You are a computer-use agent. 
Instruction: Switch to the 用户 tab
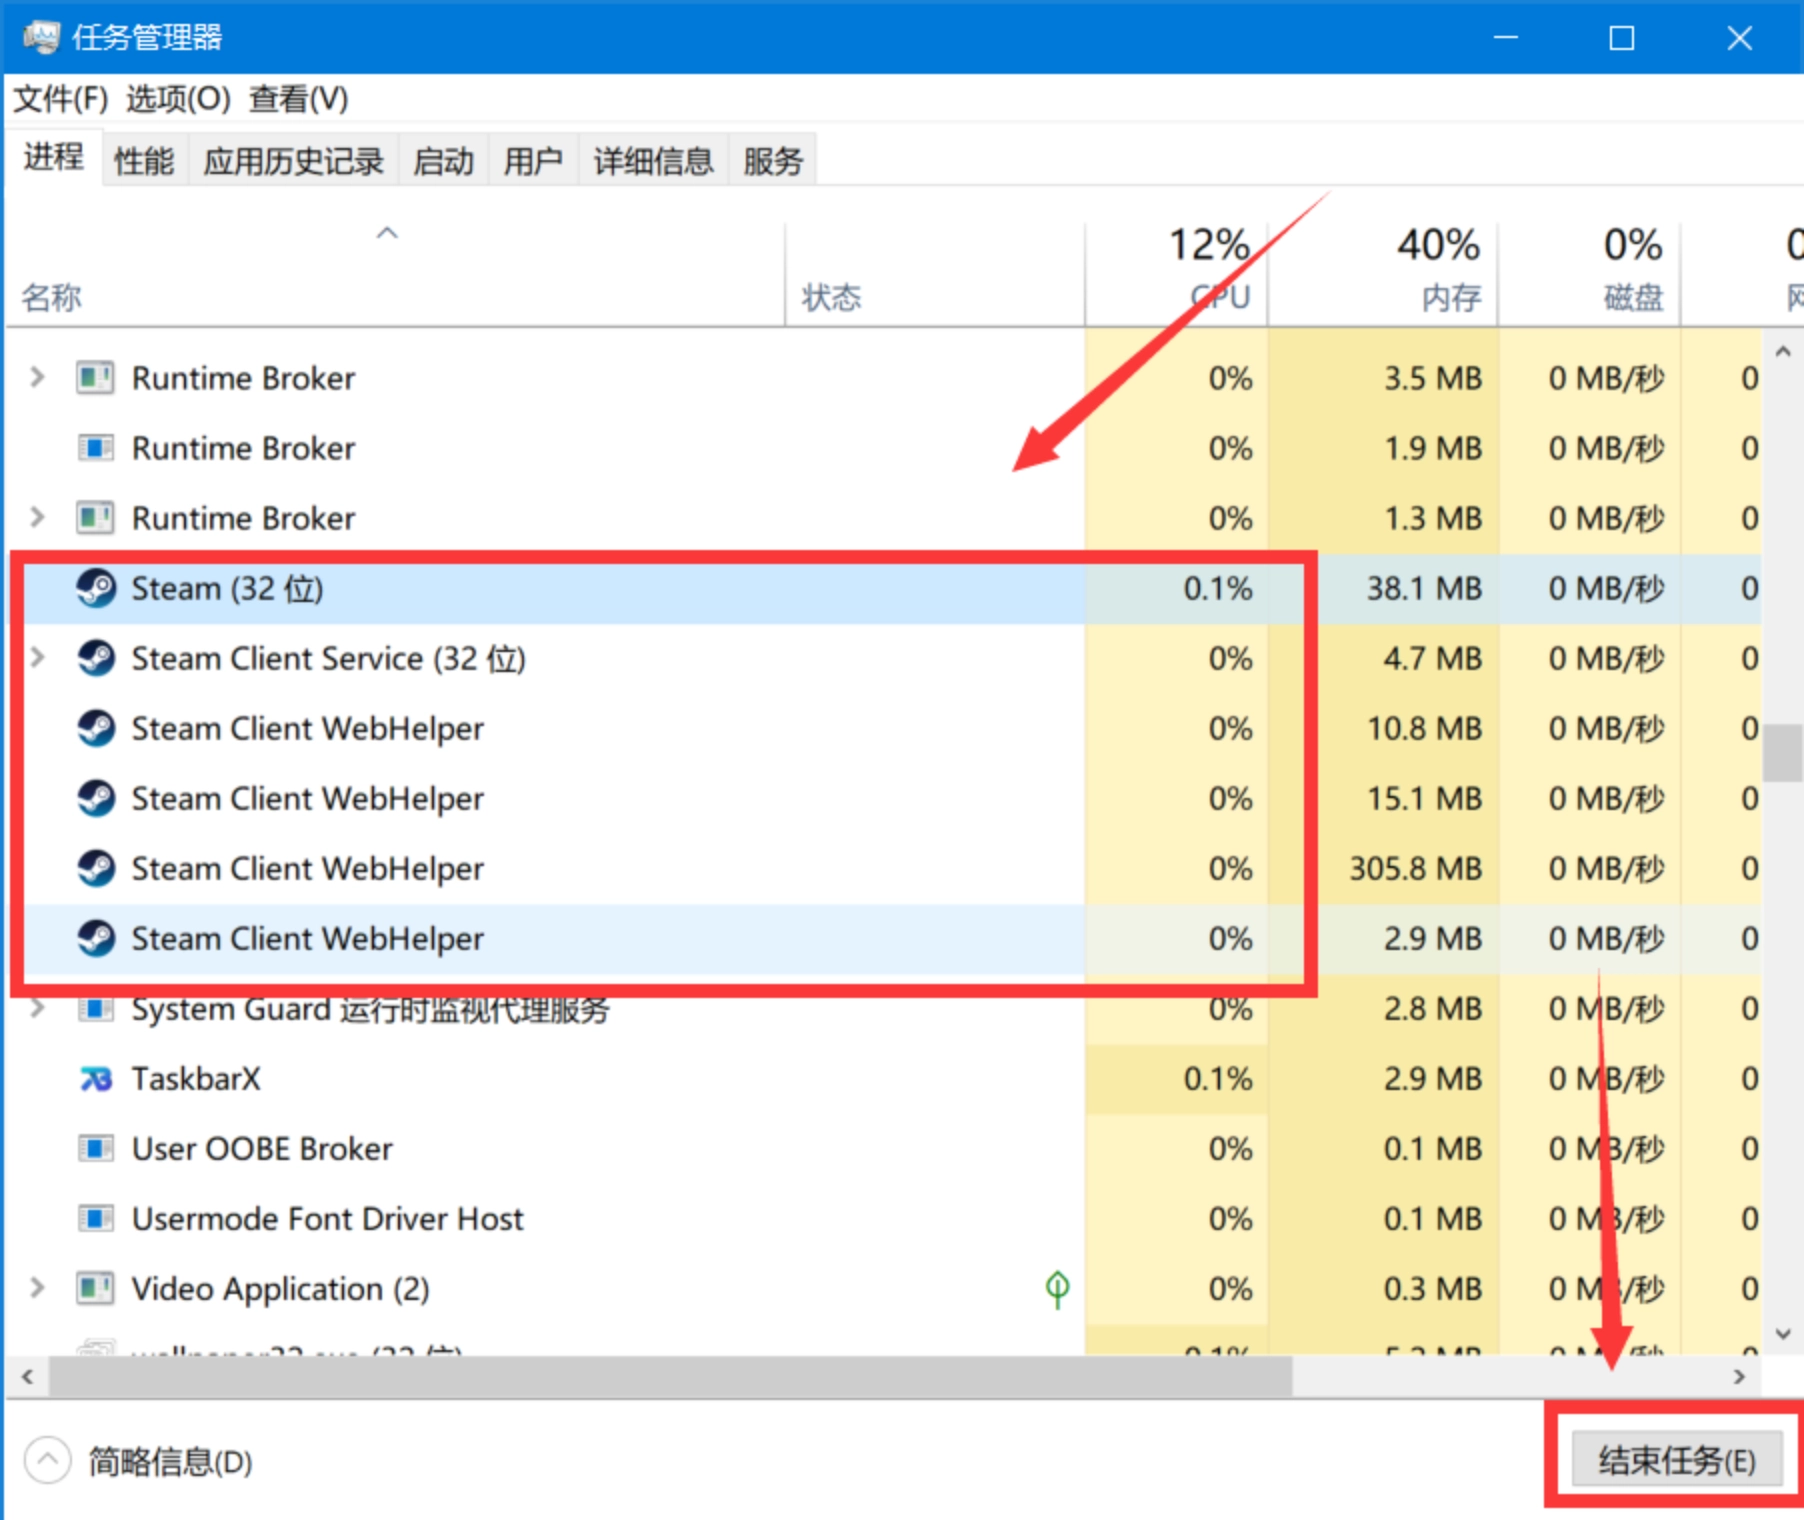click(x=533, y=160)
